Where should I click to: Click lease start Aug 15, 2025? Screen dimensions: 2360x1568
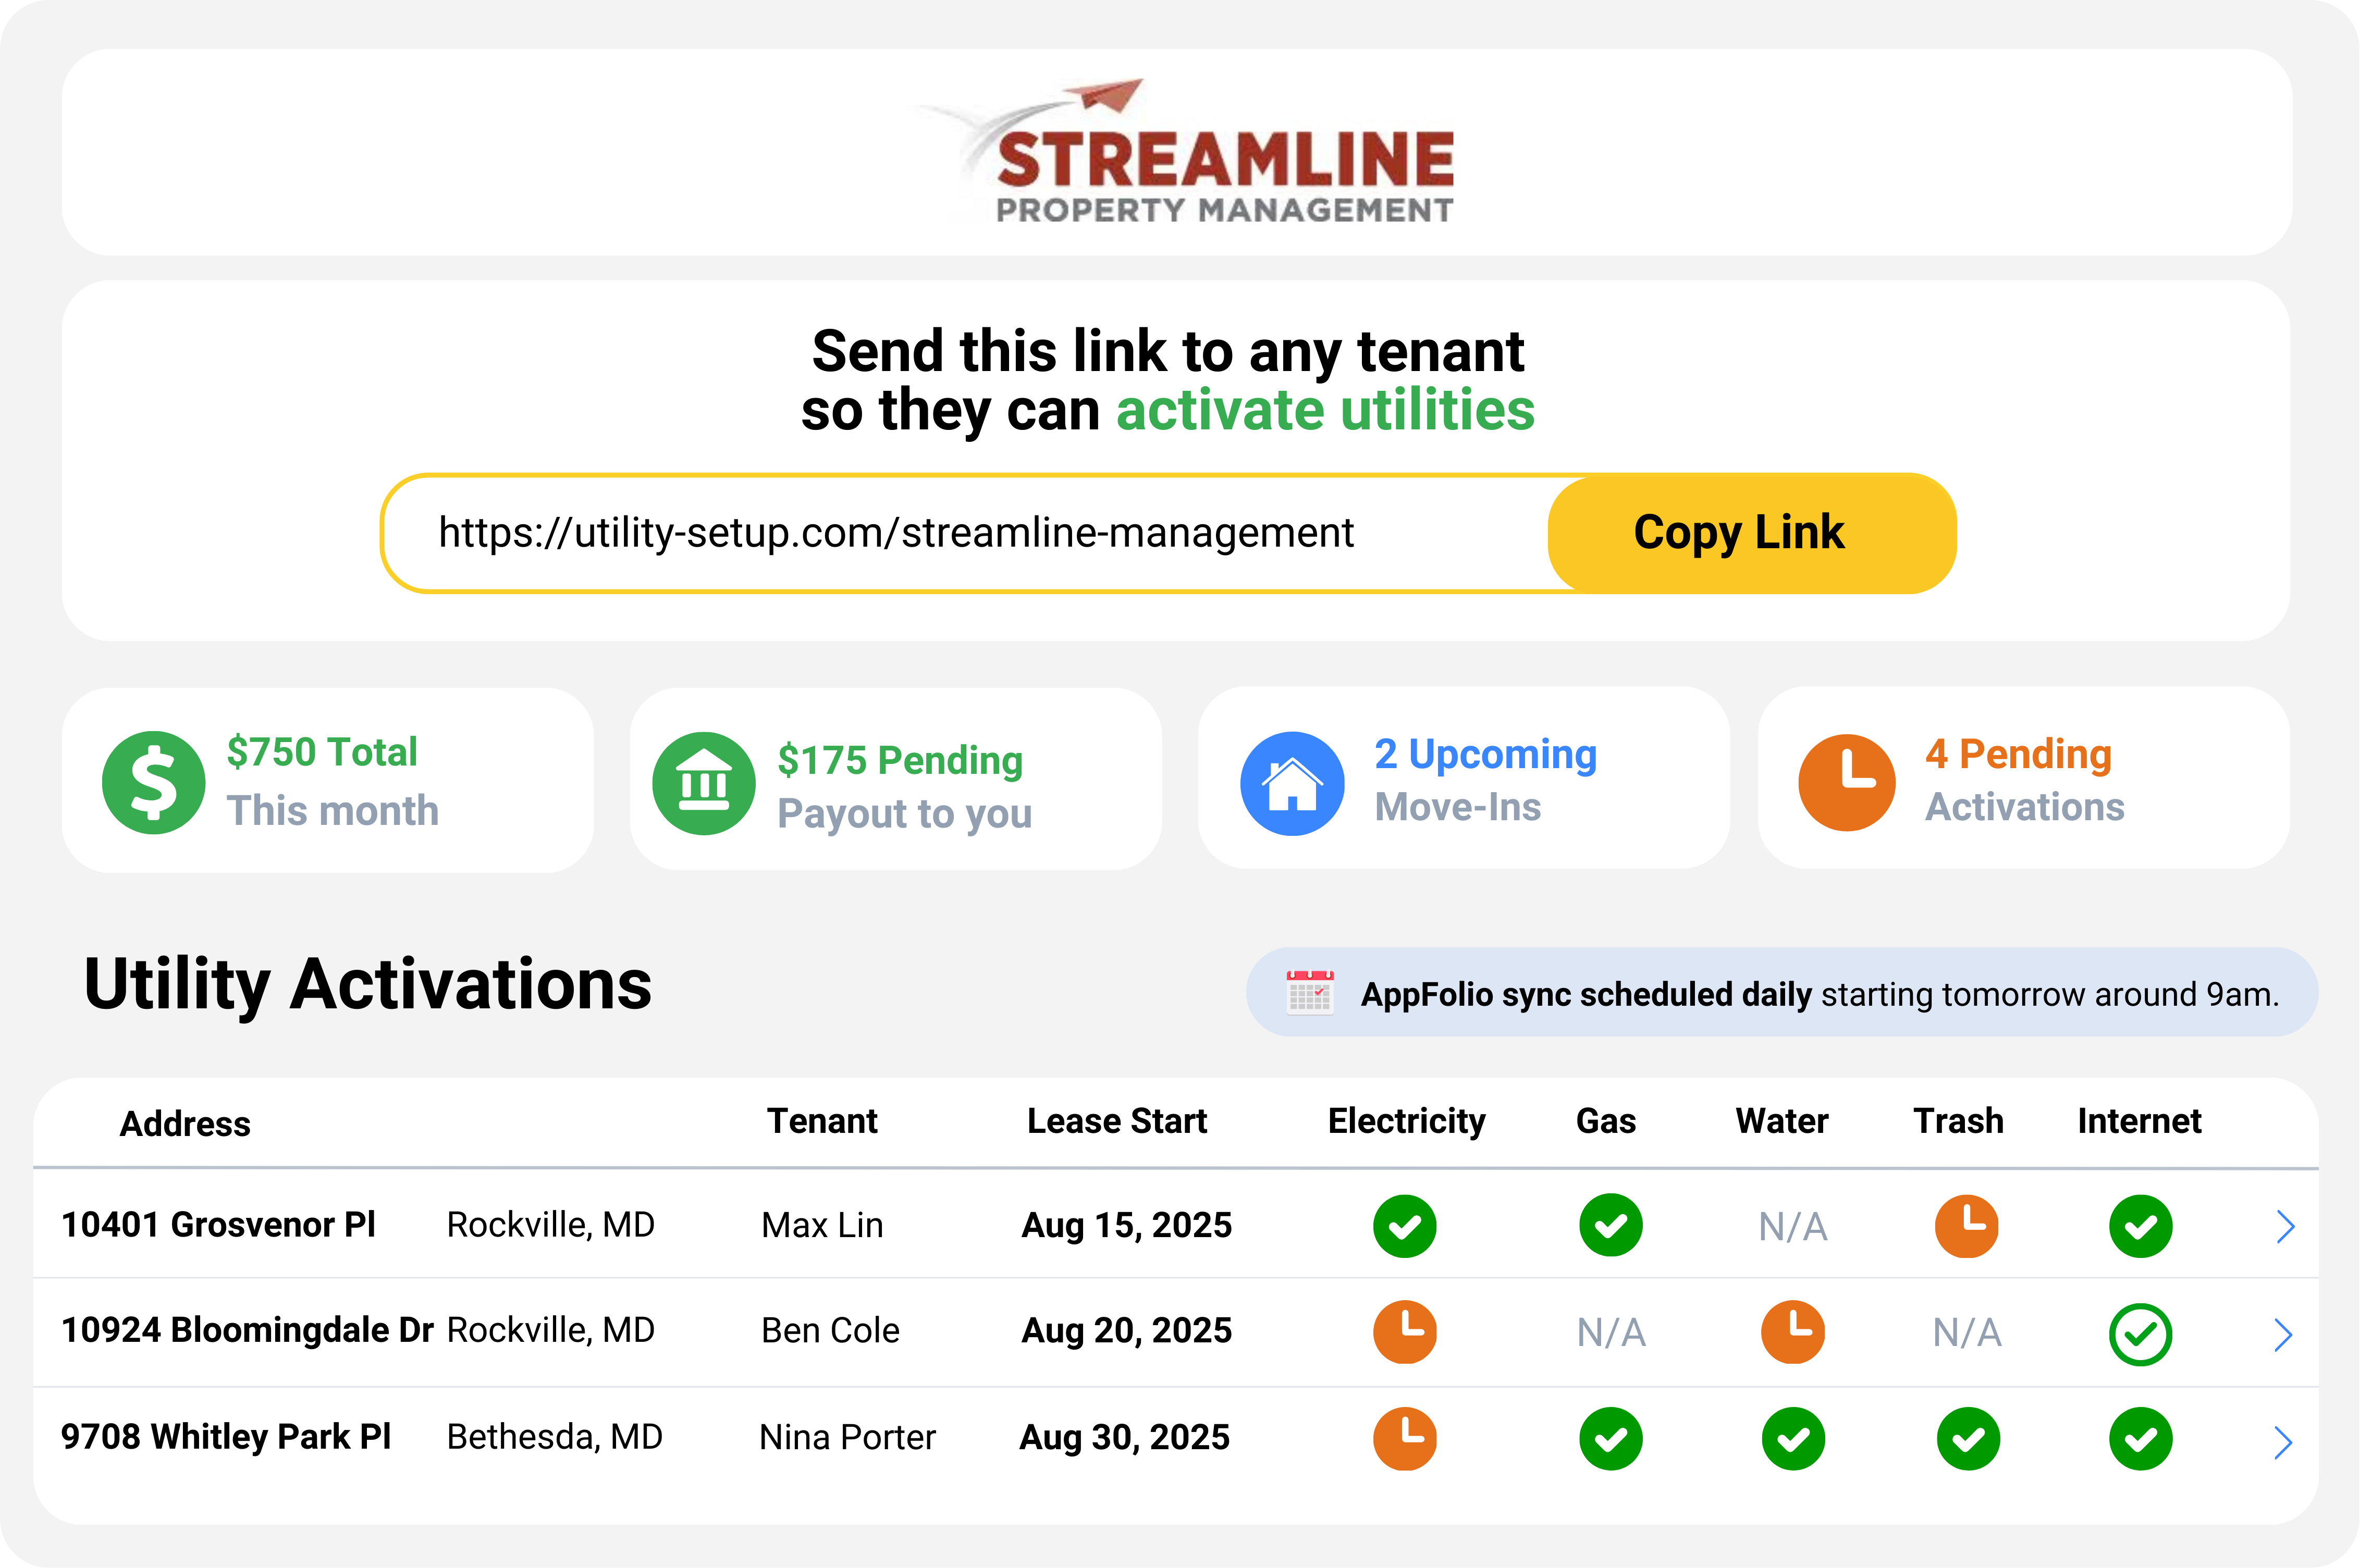(x=1126, y=1226)
